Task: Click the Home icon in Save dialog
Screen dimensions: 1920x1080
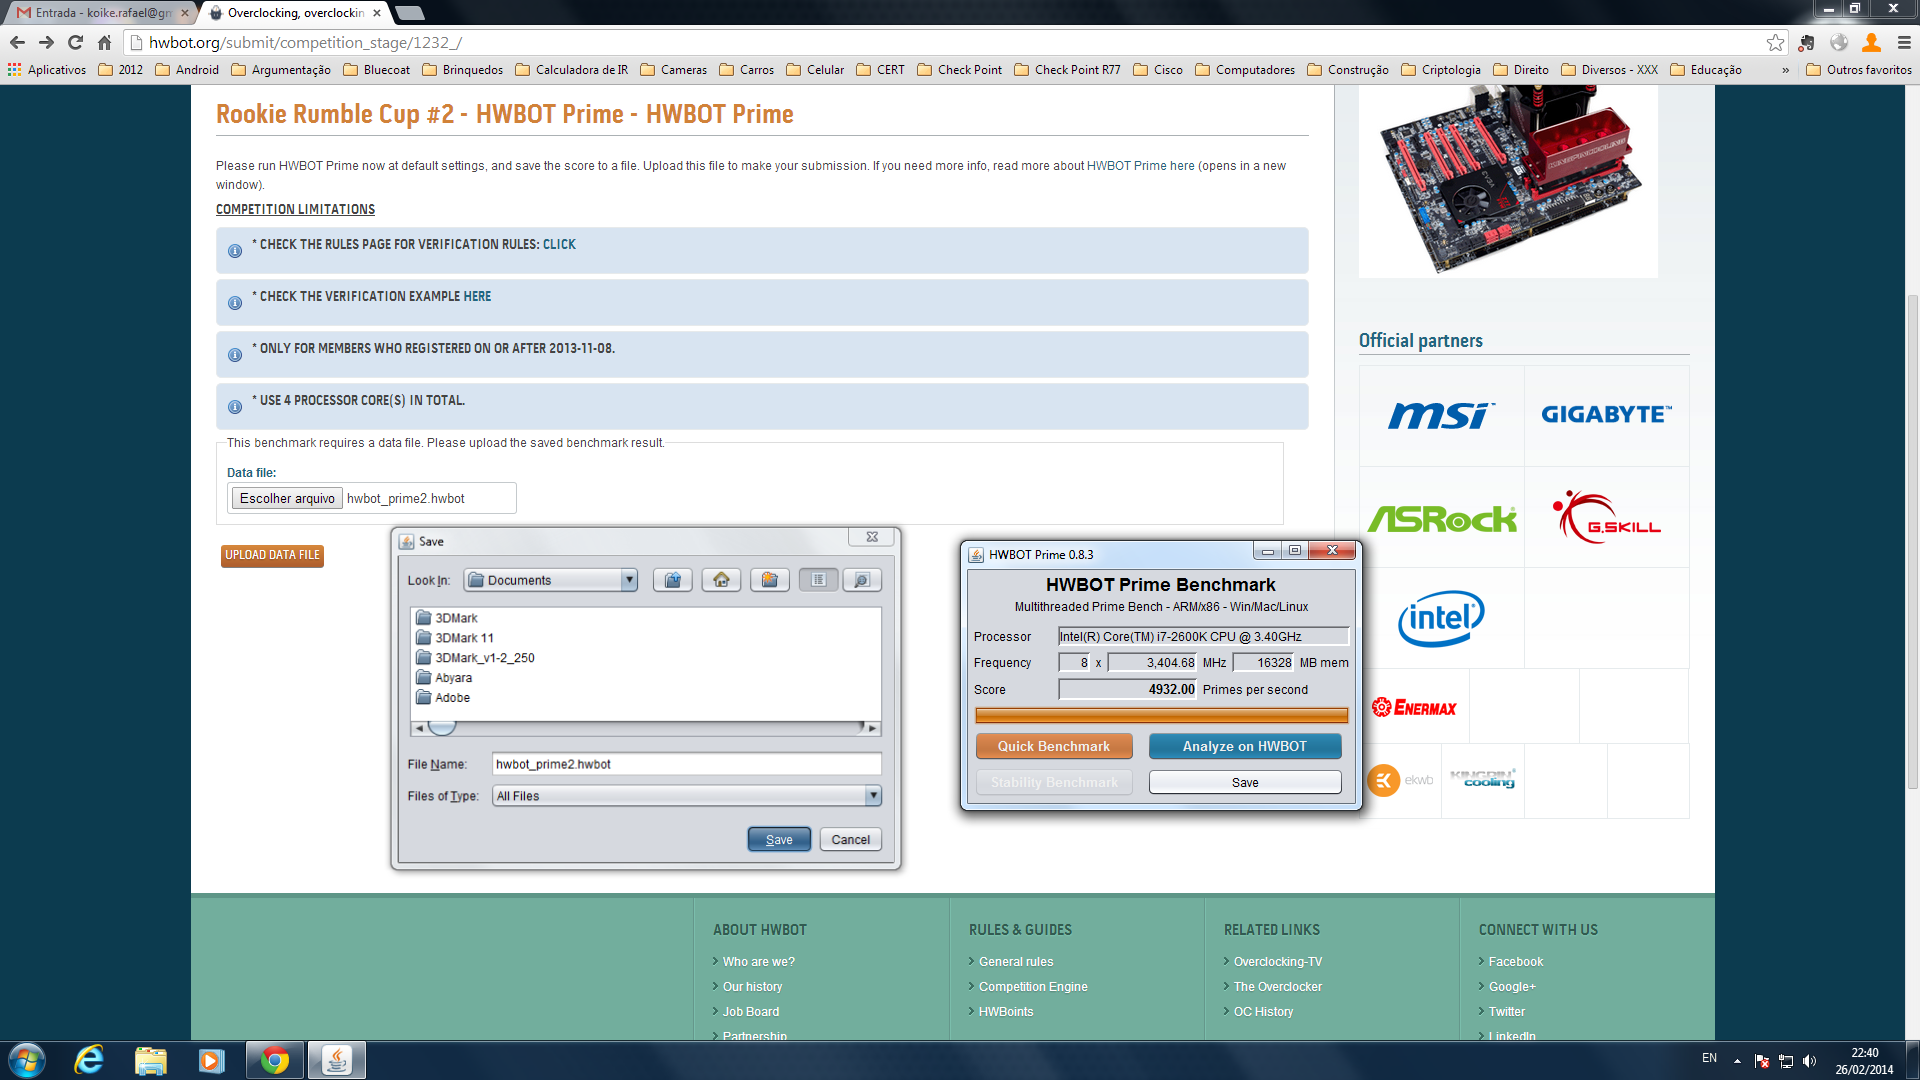Action: point(721,580)
